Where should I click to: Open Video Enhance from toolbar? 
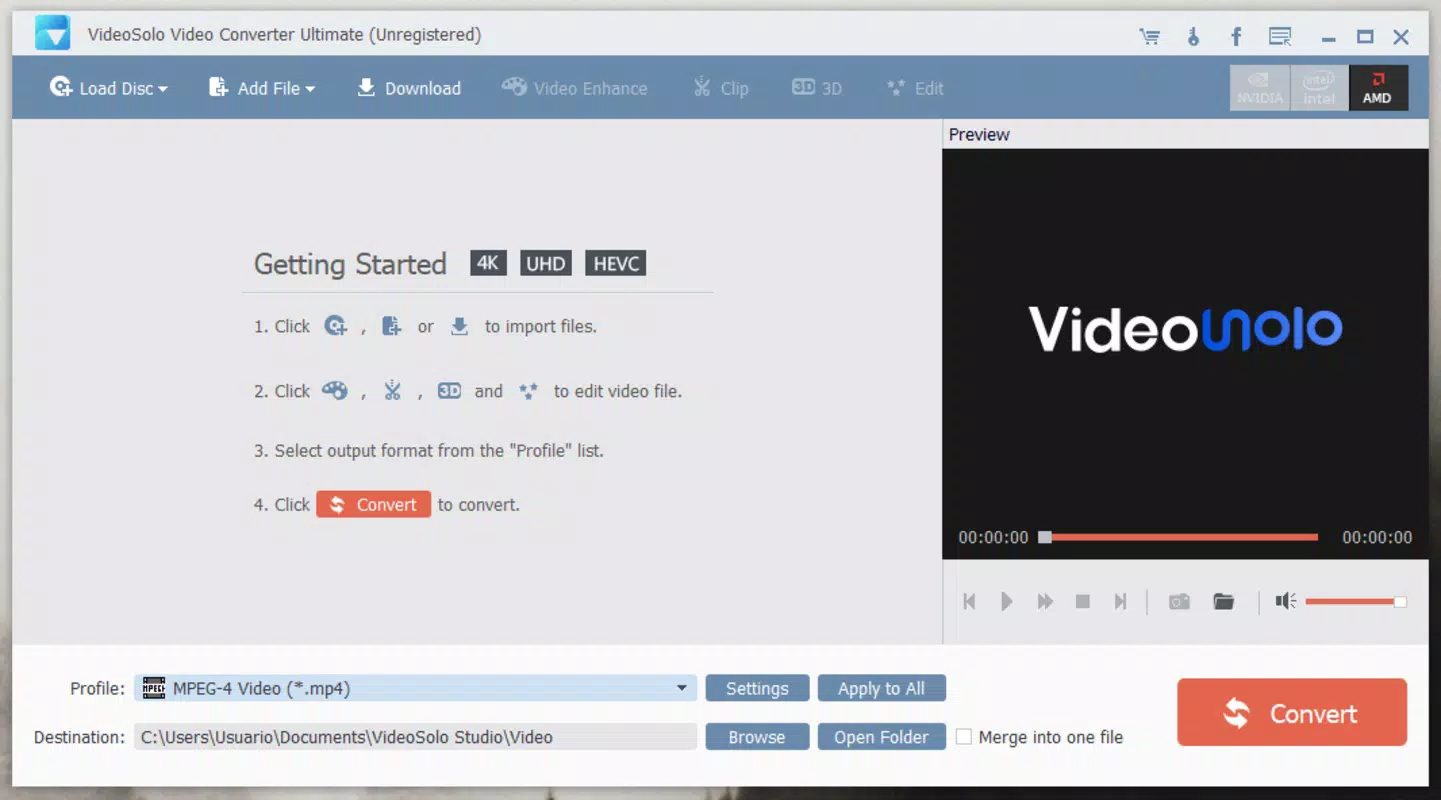tap(575, 88)
